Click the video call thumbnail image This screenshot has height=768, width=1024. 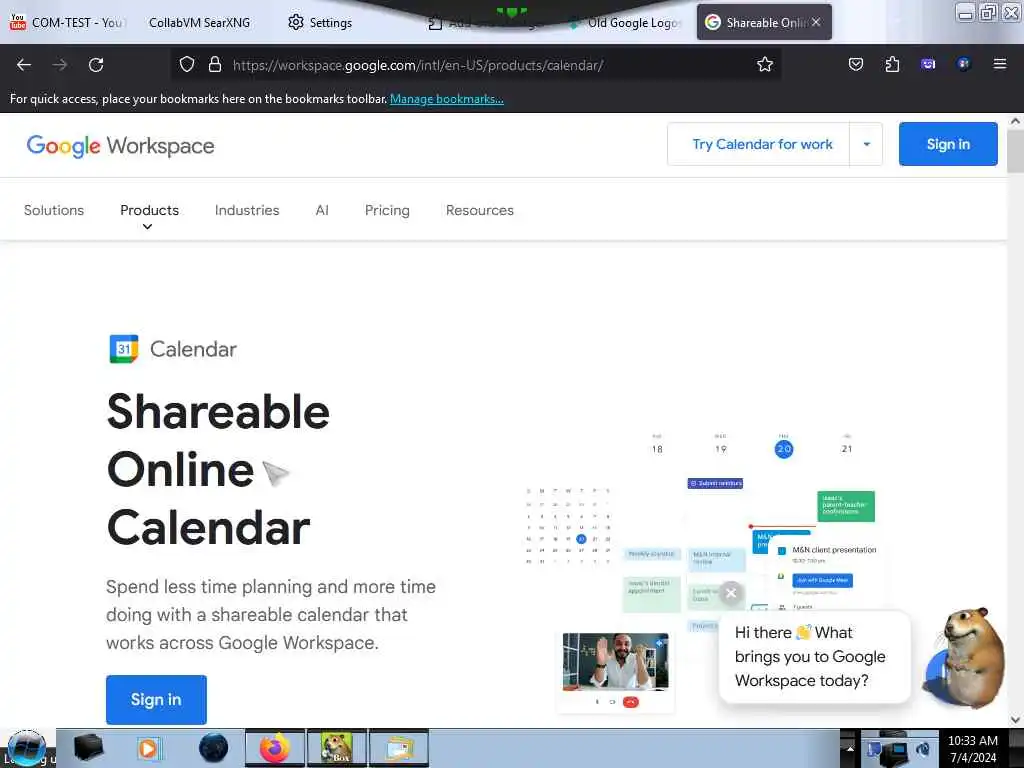[615, 662]
